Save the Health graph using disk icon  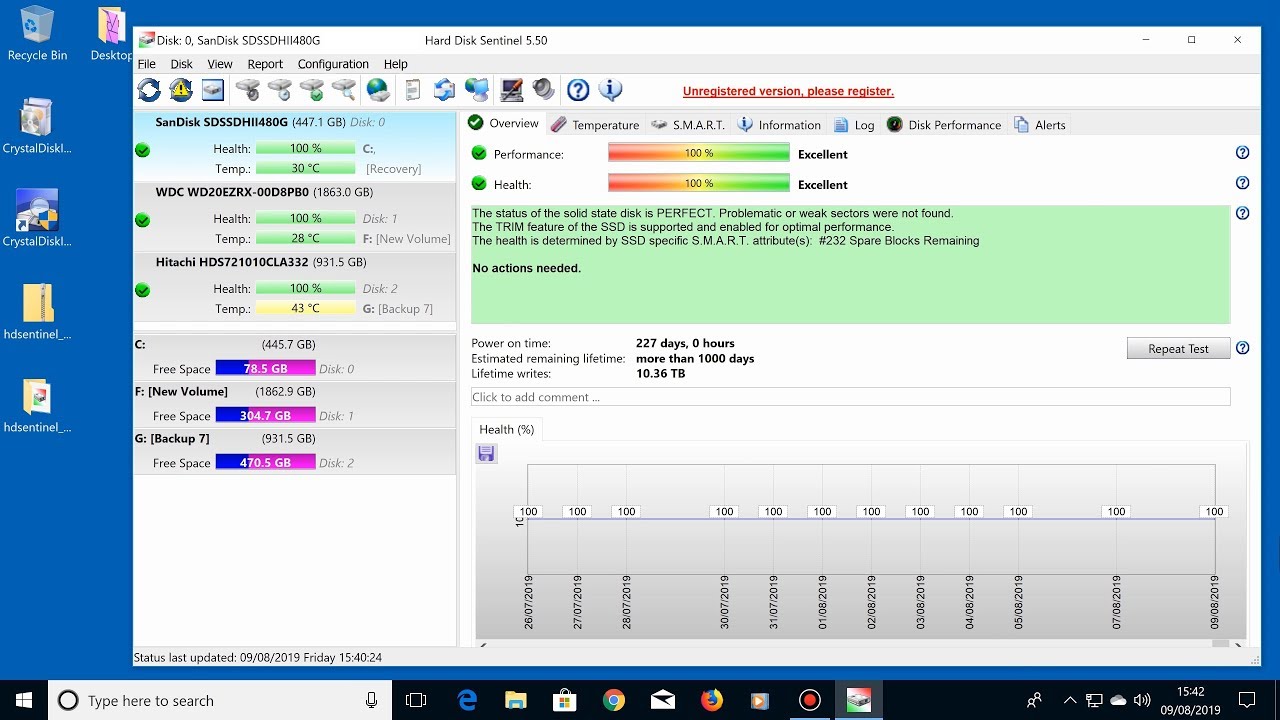(486, 453)
